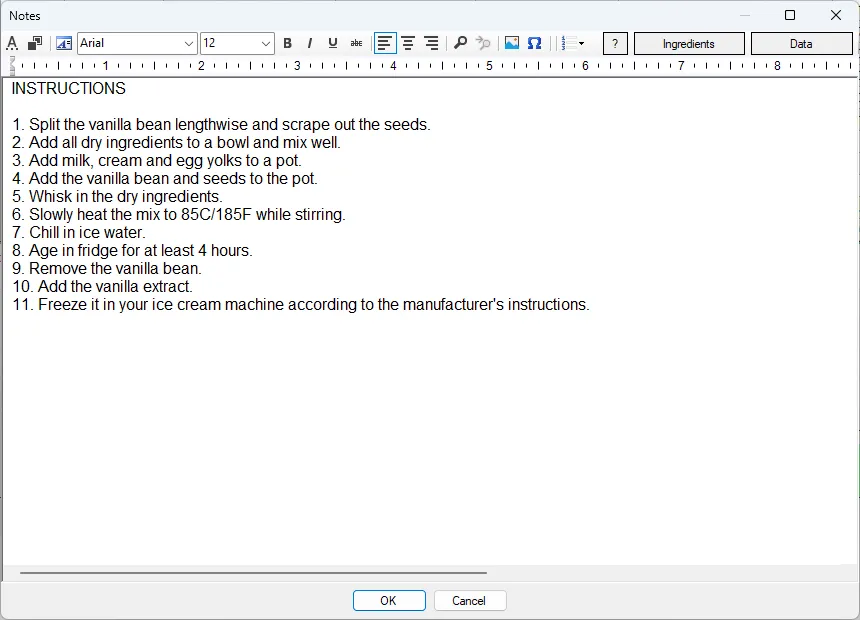The width and height of the screenshot is (860, 620).
Task: Toggle underline formatting
Action: (x=332, y=43)
